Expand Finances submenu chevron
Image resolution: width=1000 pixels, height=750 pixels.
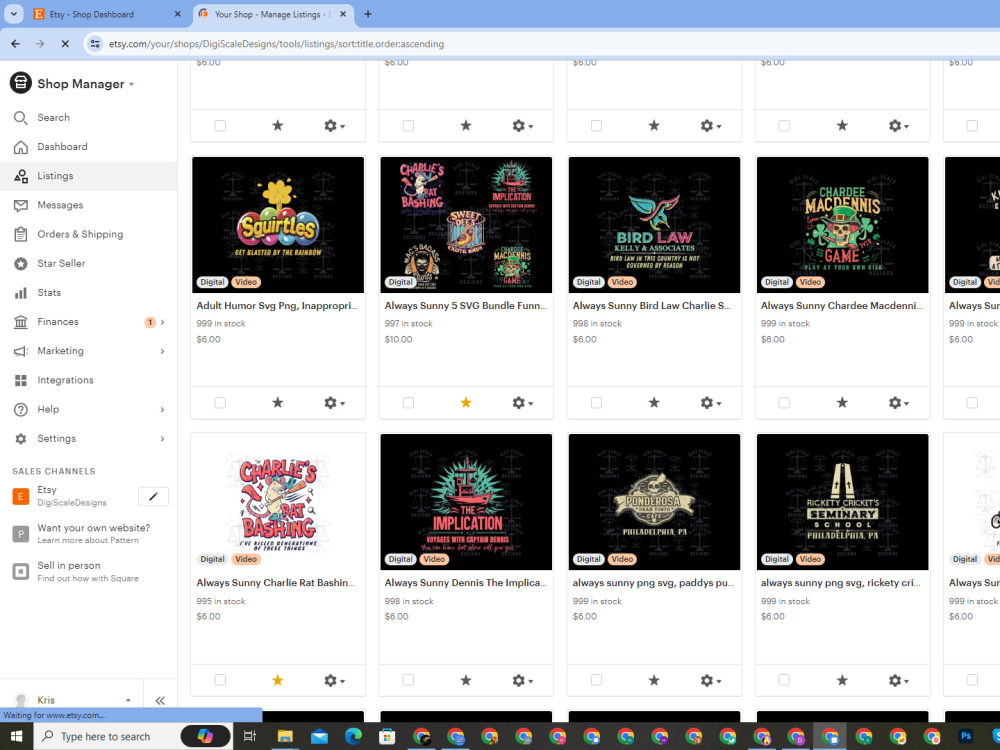pyautogui.click(x=163, y=322)
